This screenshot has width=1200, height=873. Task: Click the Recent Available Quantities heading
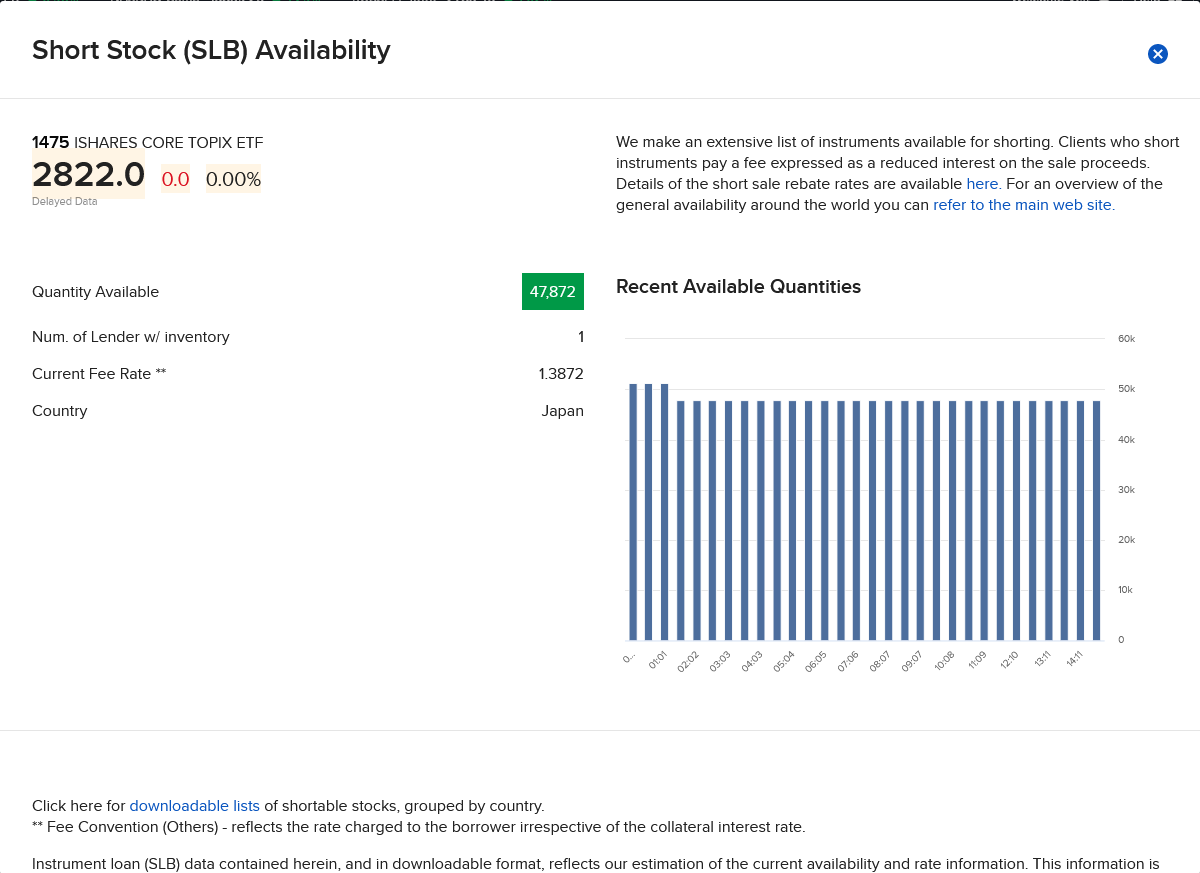tap(738, 287)
